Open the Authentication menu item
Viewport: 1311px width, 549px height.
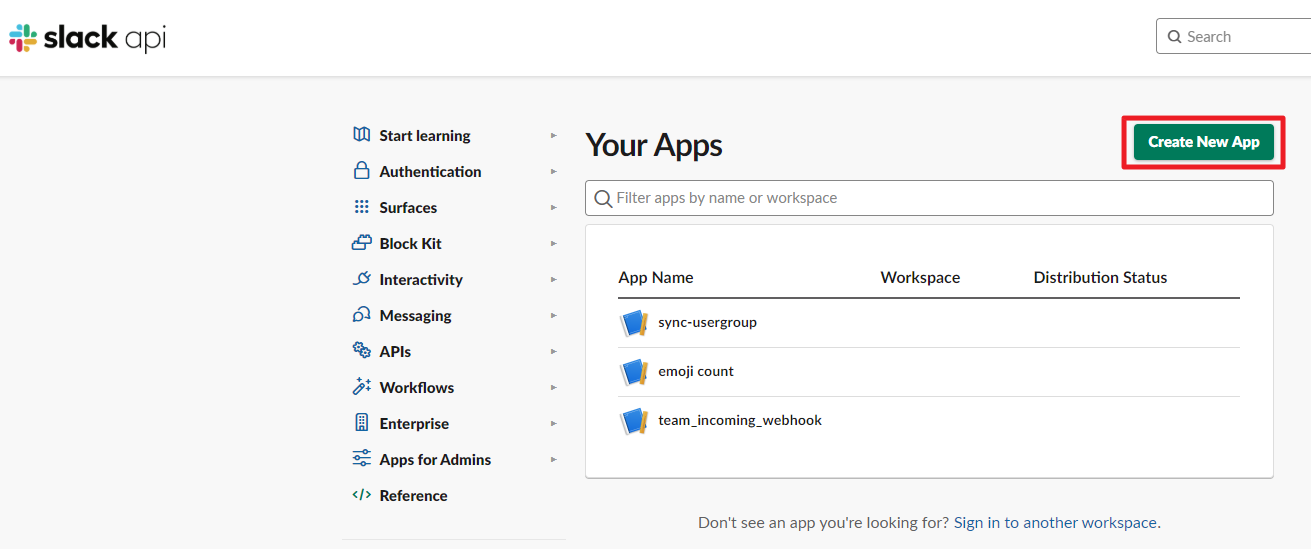pos(430,171)
